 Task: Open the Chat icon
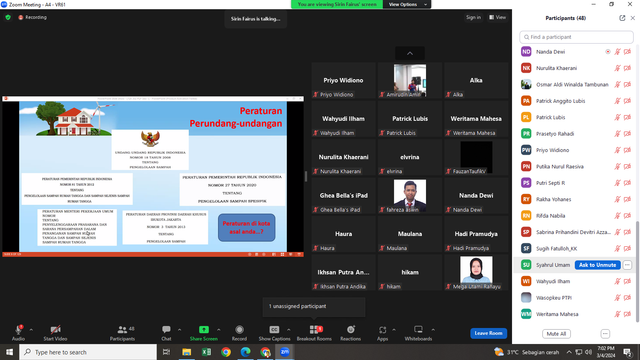tap(166, 329)
